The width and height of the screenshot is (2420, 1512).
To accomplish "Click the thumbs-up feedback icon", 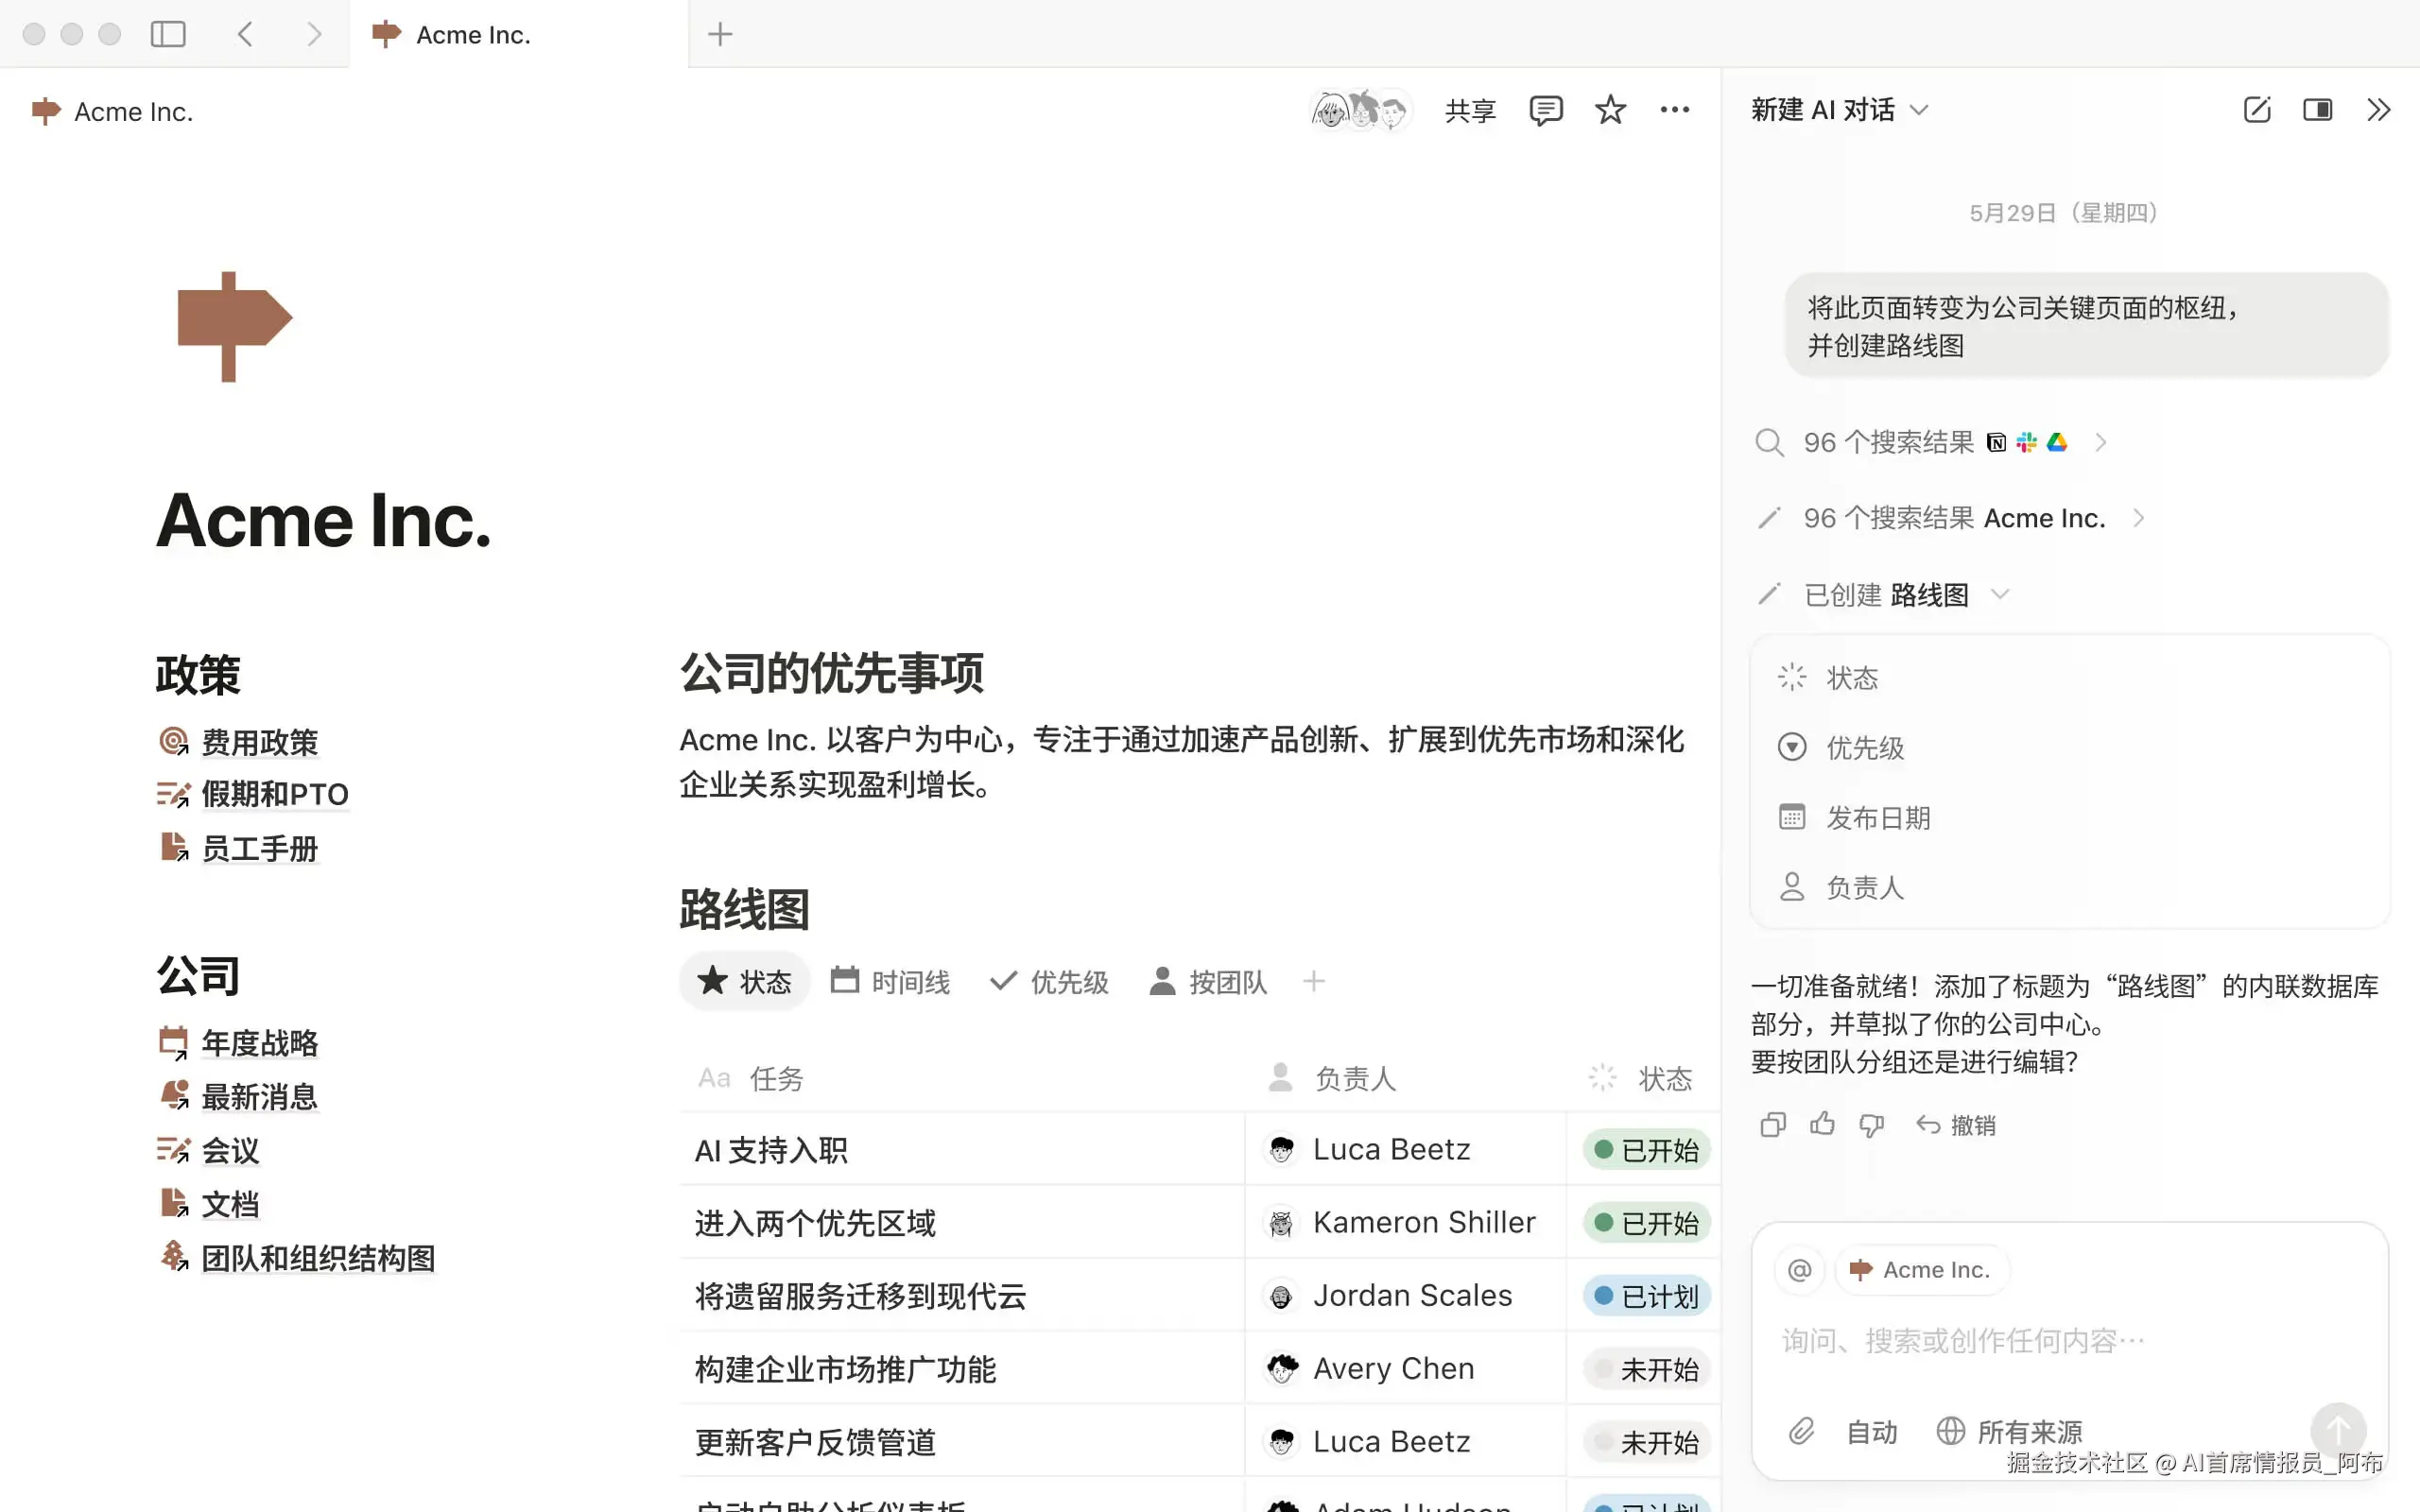I will click(x=1822, y=1125).
